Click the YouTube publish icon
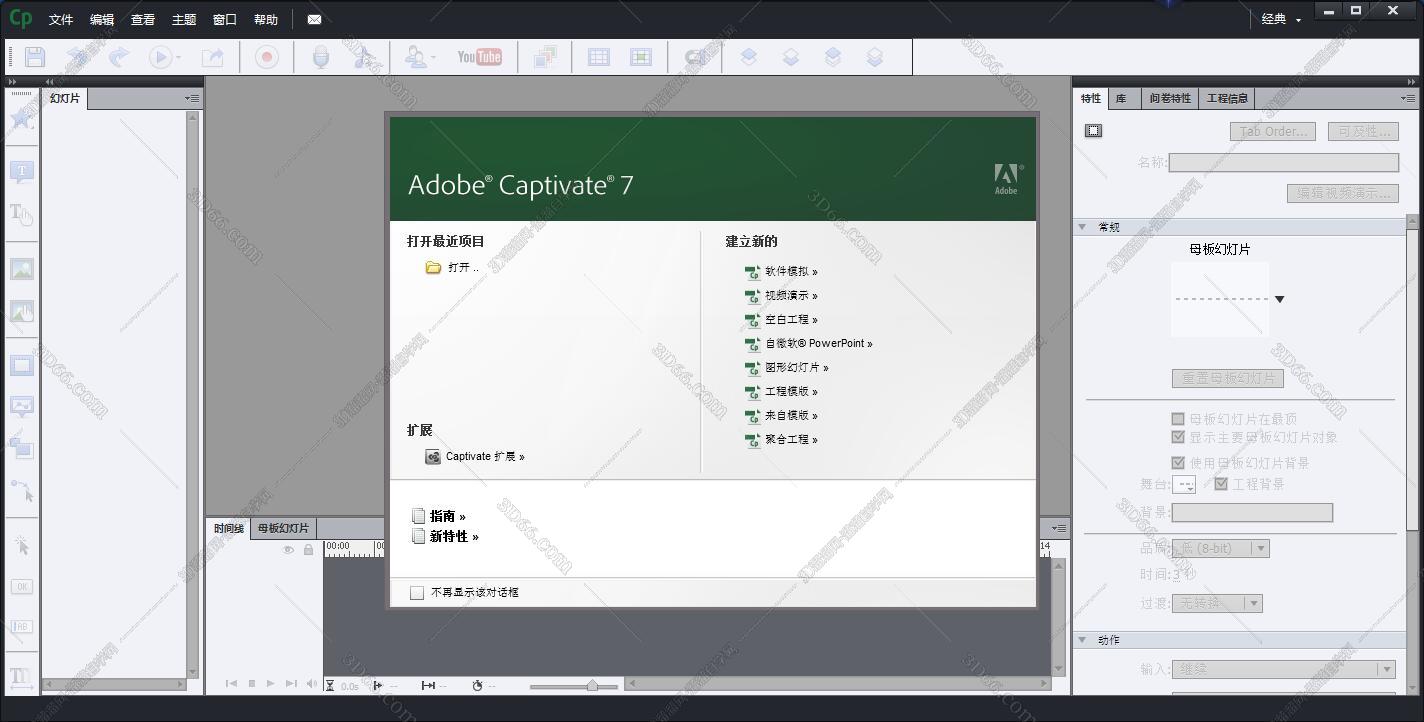Screen dimensions: 1424x722 pos(481,57)
